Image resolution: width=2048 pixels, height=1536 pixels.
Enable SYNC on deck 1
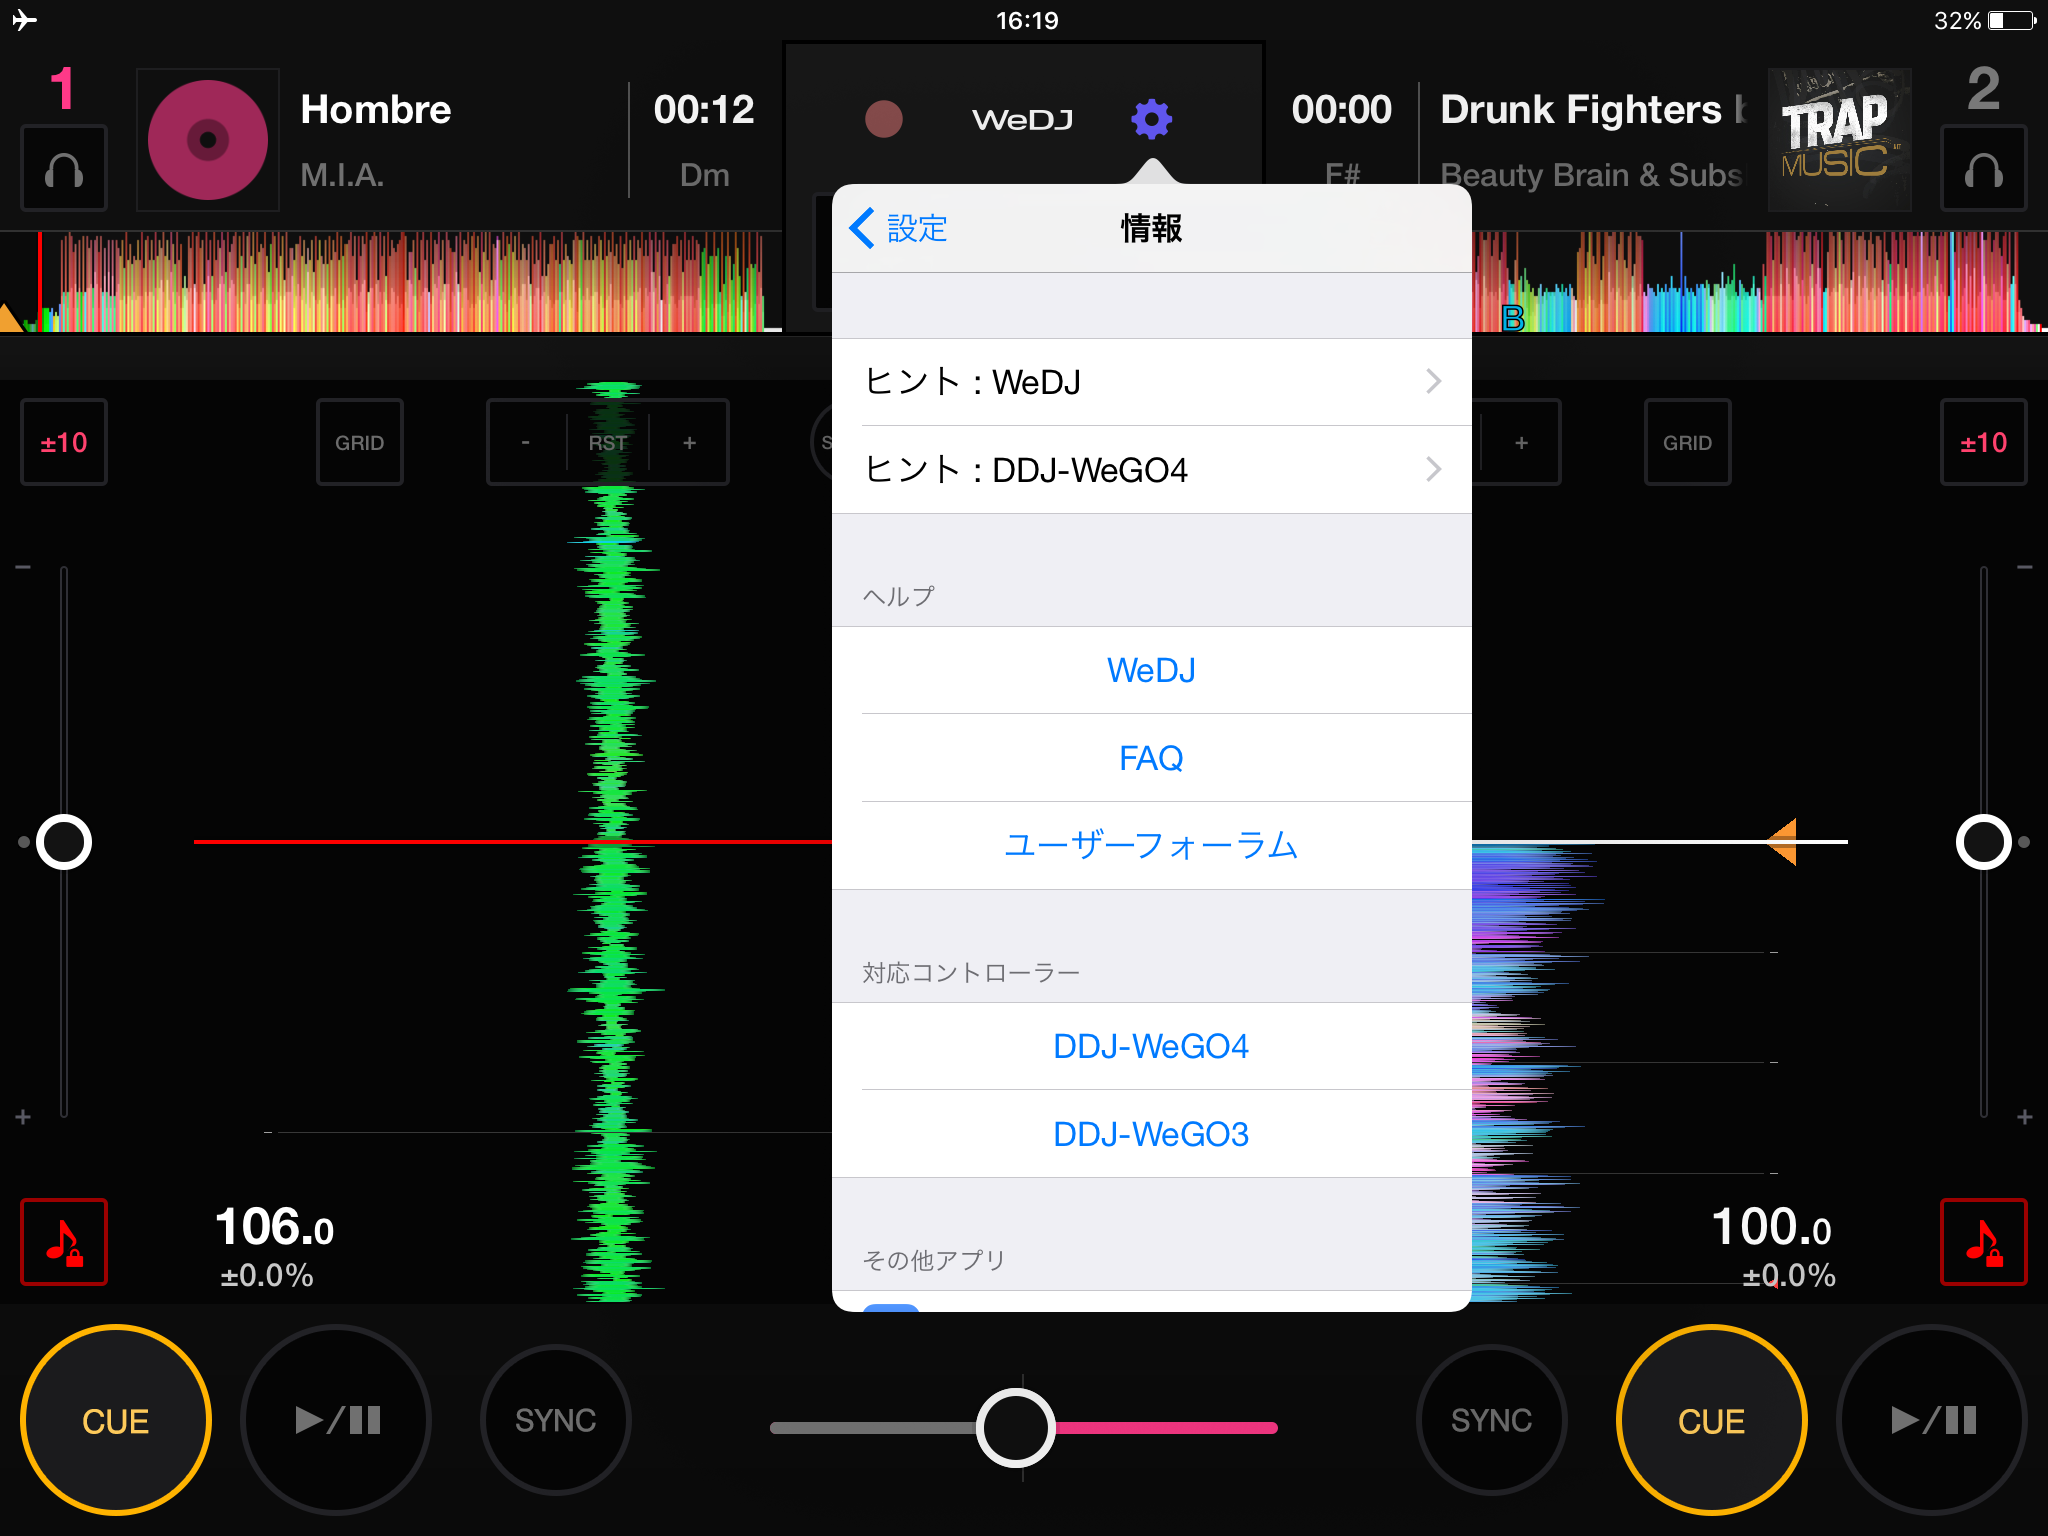(x=556, y=1420)
